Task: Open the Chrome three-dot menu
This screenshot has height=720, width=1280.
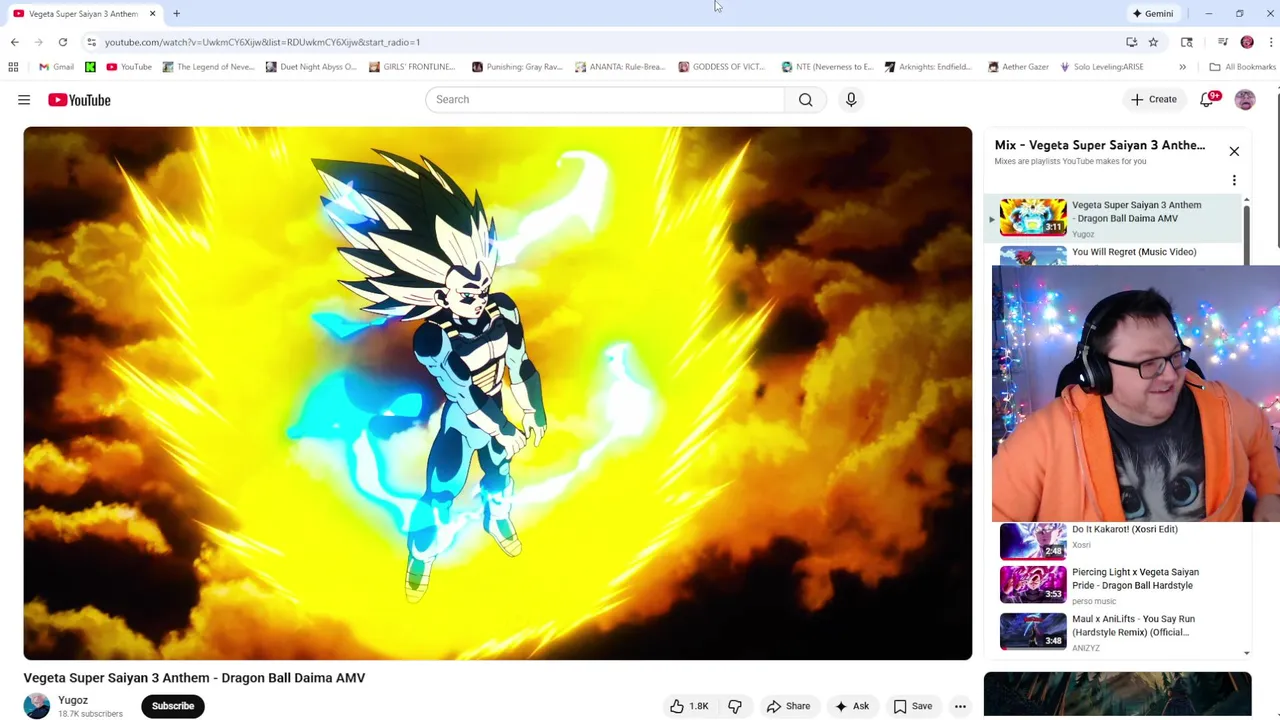Action: click(1271, 42)
